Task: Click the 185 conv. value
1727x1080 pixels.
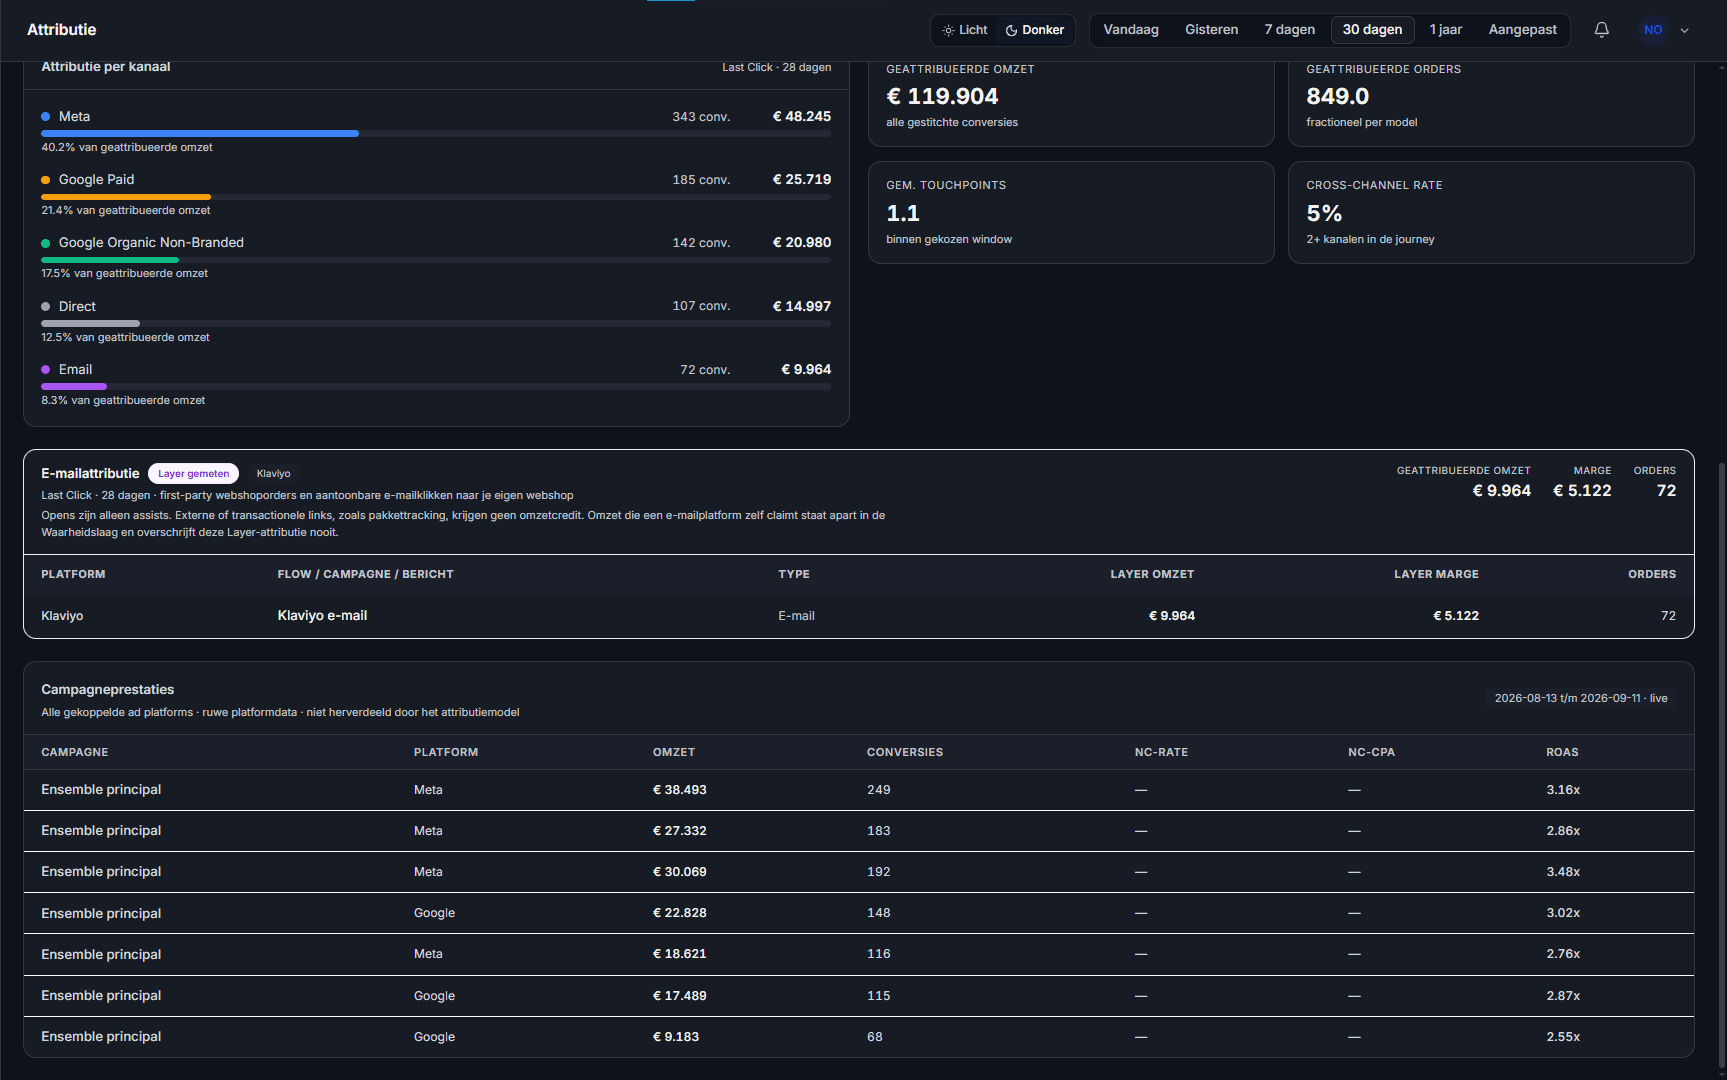Action: click(701, 180)
